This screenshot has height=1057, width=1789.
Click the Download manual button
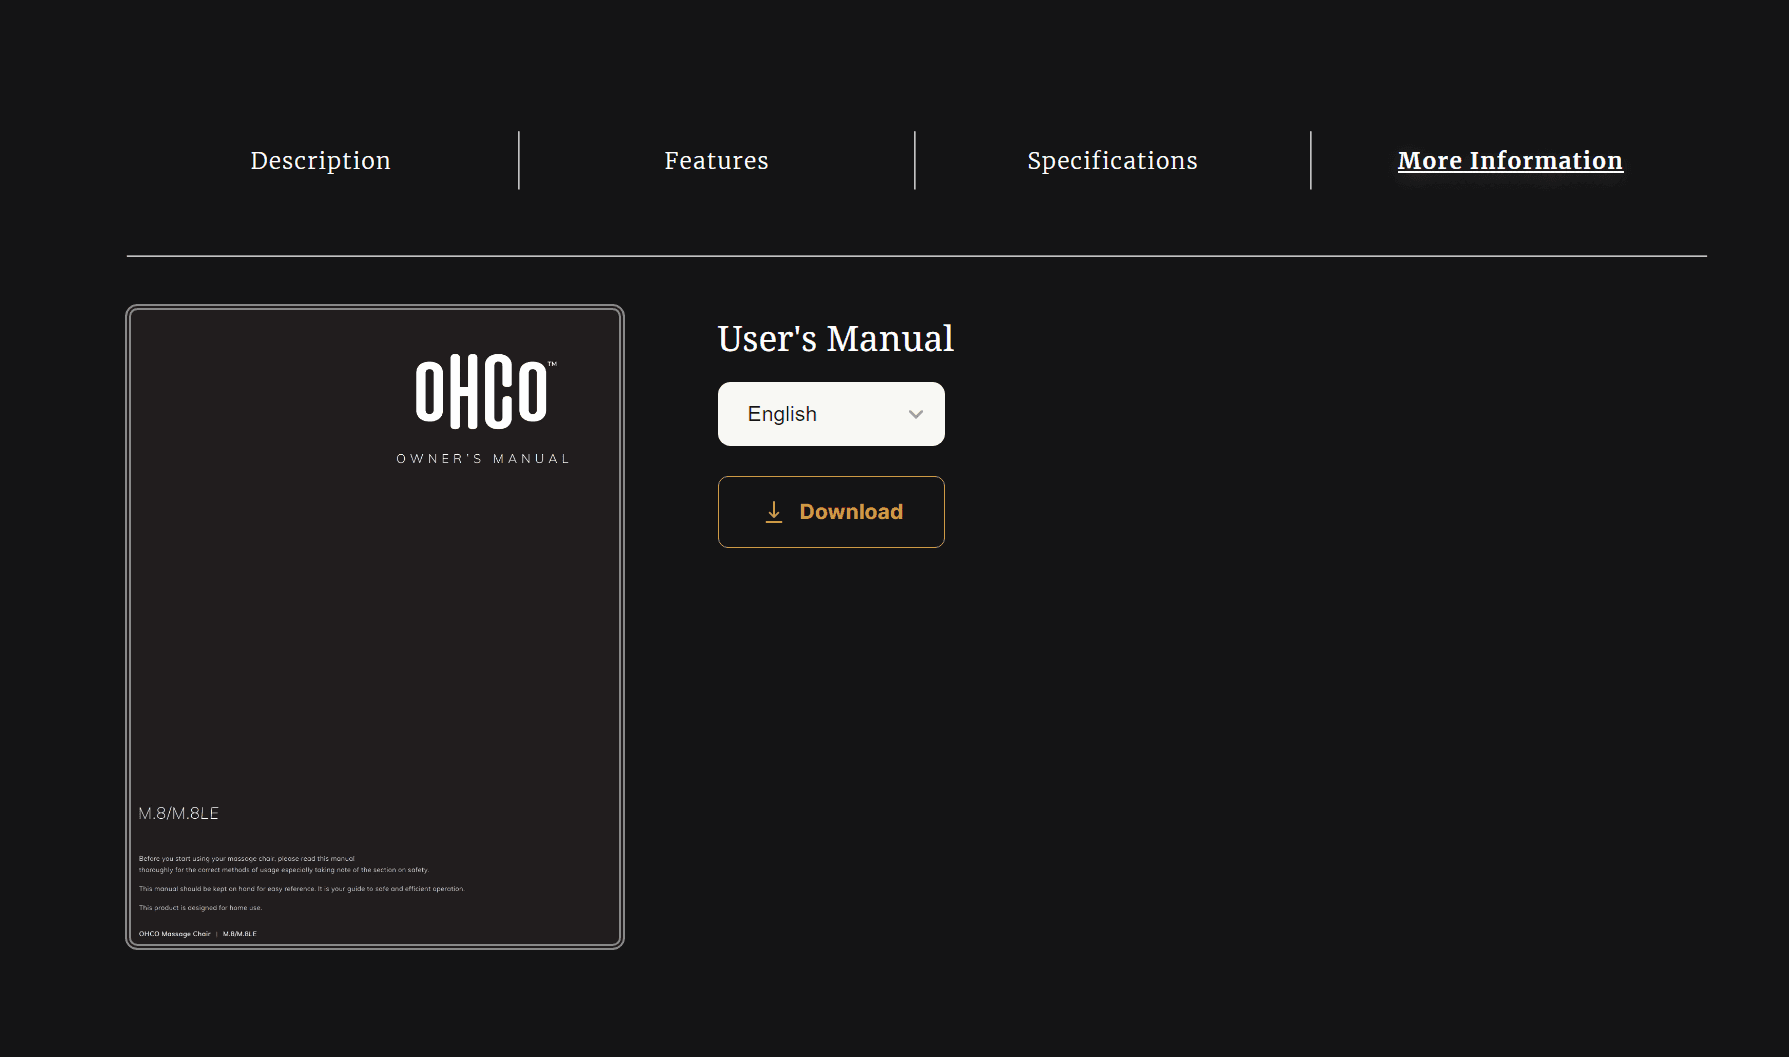point(831,512)
